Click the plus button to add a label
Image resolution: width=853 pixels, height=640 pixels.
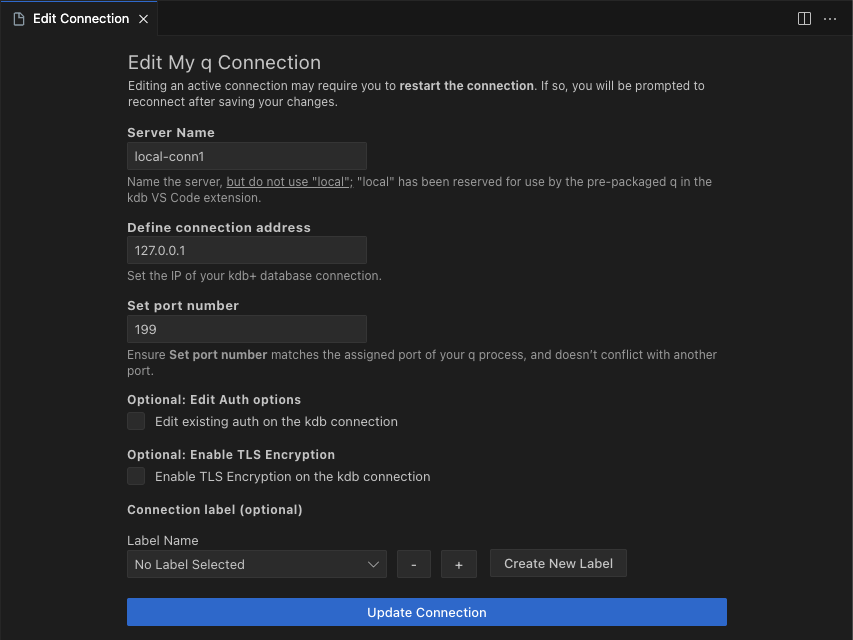(458, 564)
